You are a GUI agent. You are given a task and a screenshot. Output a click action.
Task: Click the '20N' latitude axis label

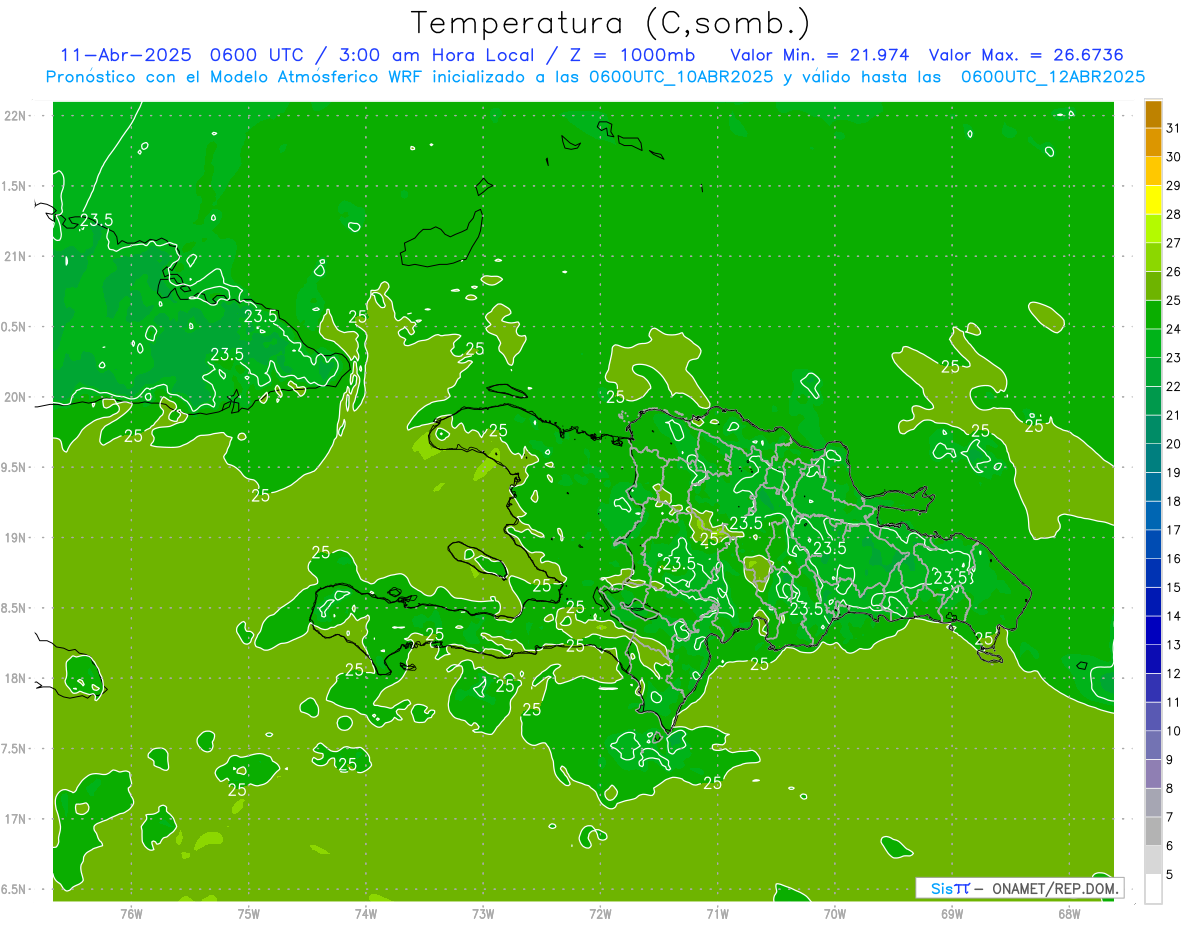15,397
